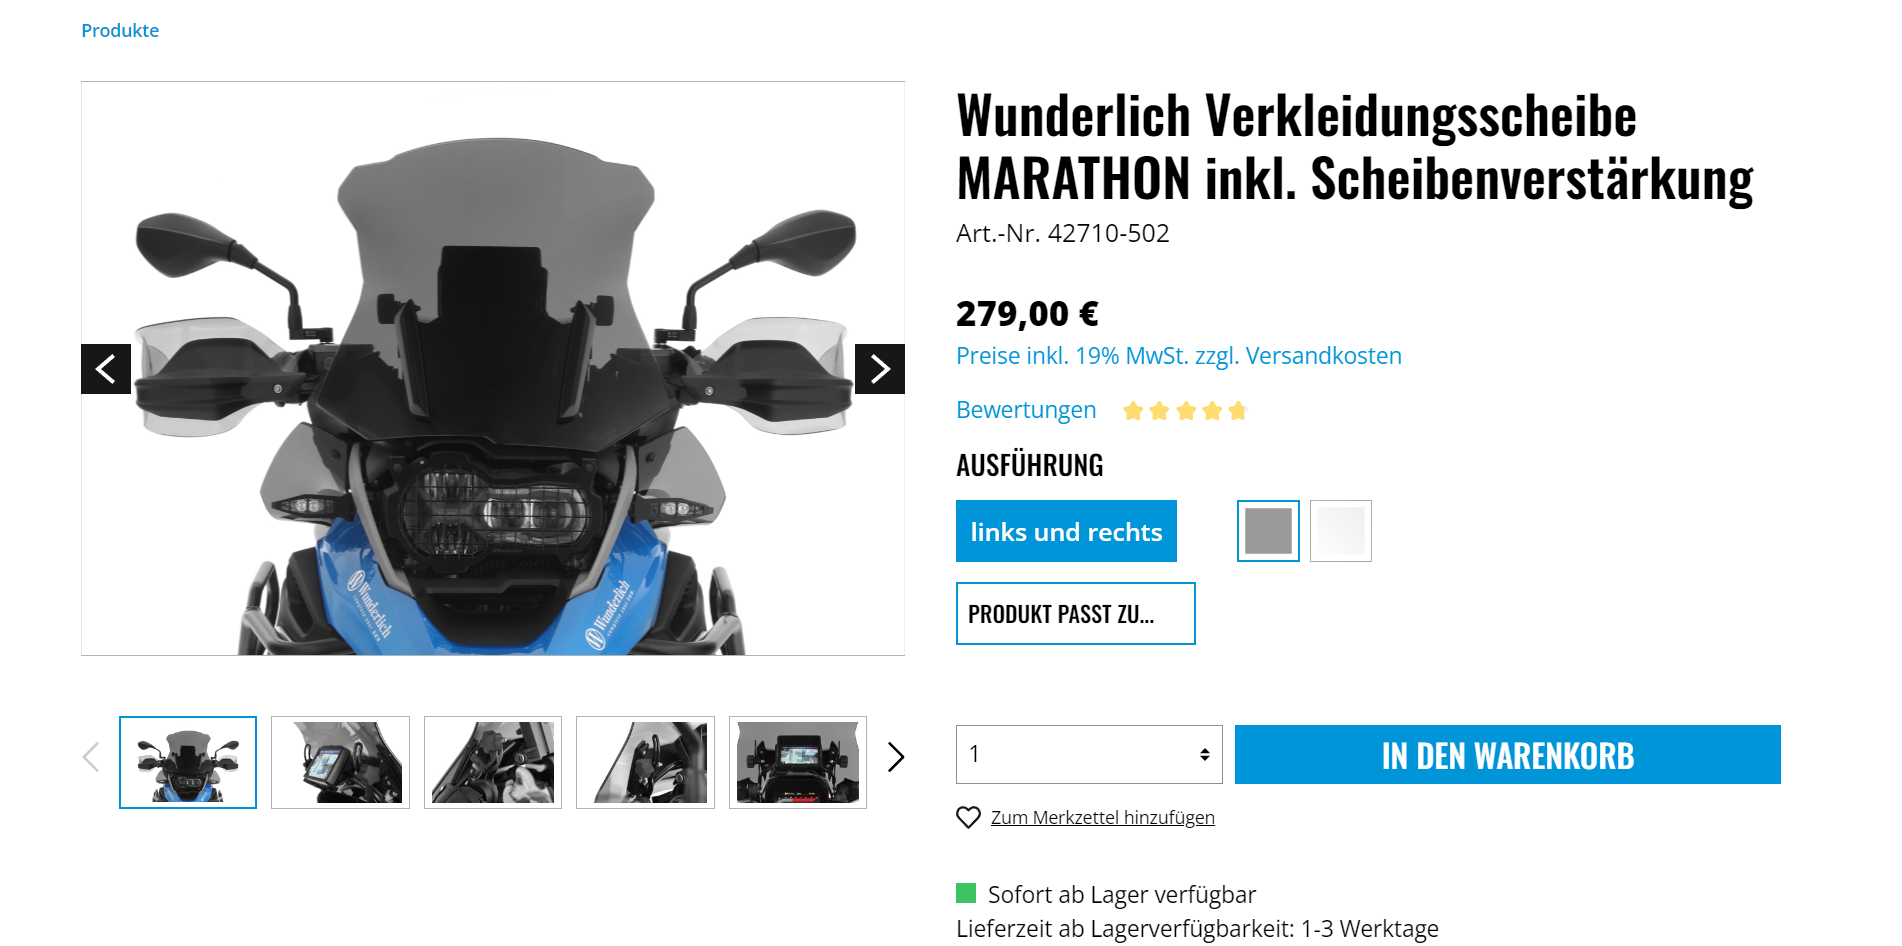The height and width of the screenshot is (946, 1902).
Task: Open the quantity dropdown
Action: coord(1089,754)
